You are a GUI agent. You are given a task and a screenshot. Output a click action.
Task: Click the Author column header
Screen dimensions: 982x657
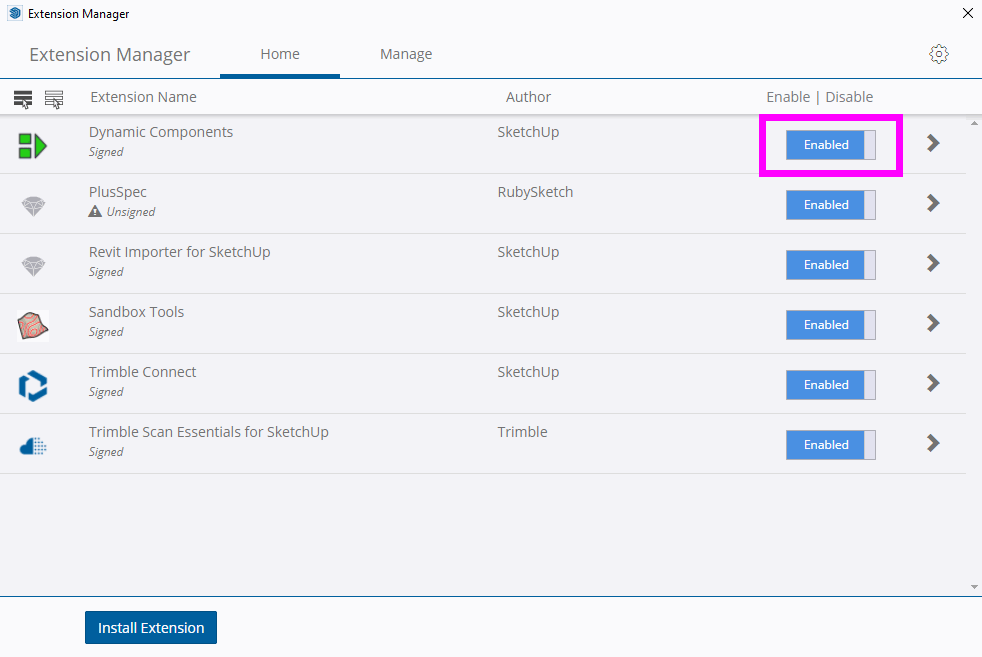click(x=529, y=97)
